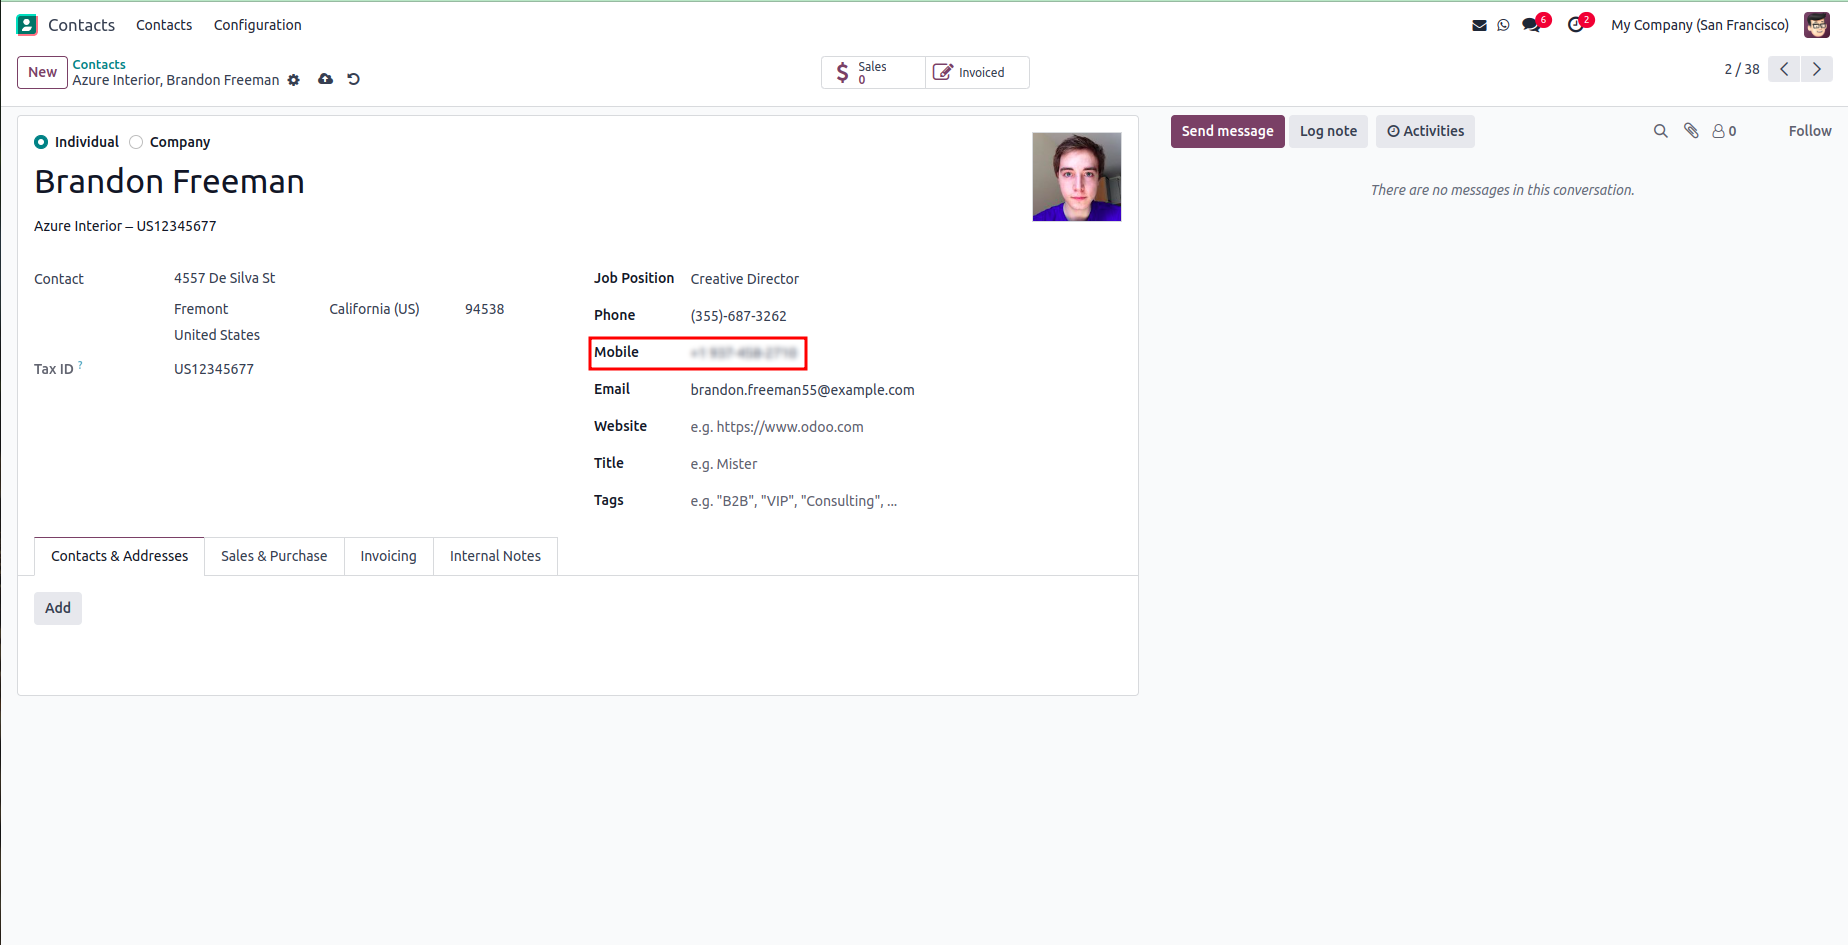Select the Company radio button
Screen dimensions: 1848x945
tap(136, 142)
